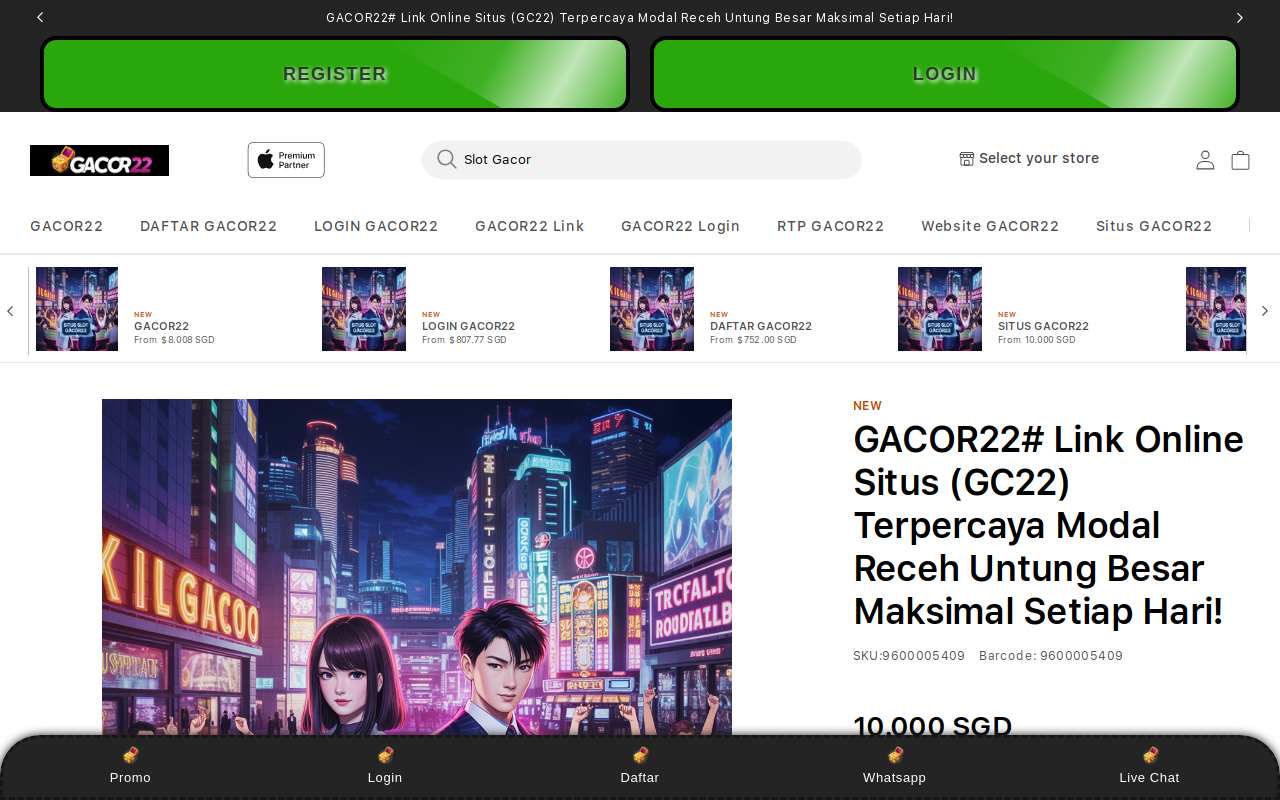Click the Daftar label in bottom bar

click(640, 777)
